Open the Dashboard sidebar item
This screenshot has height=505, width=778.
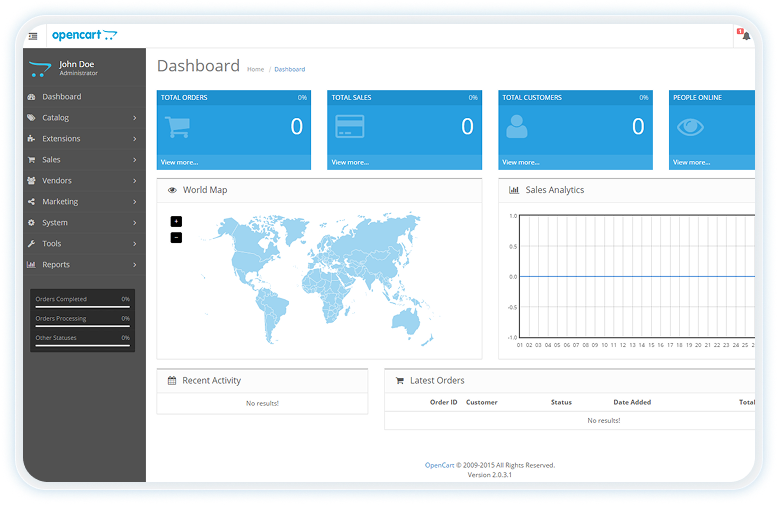[62, 97]
